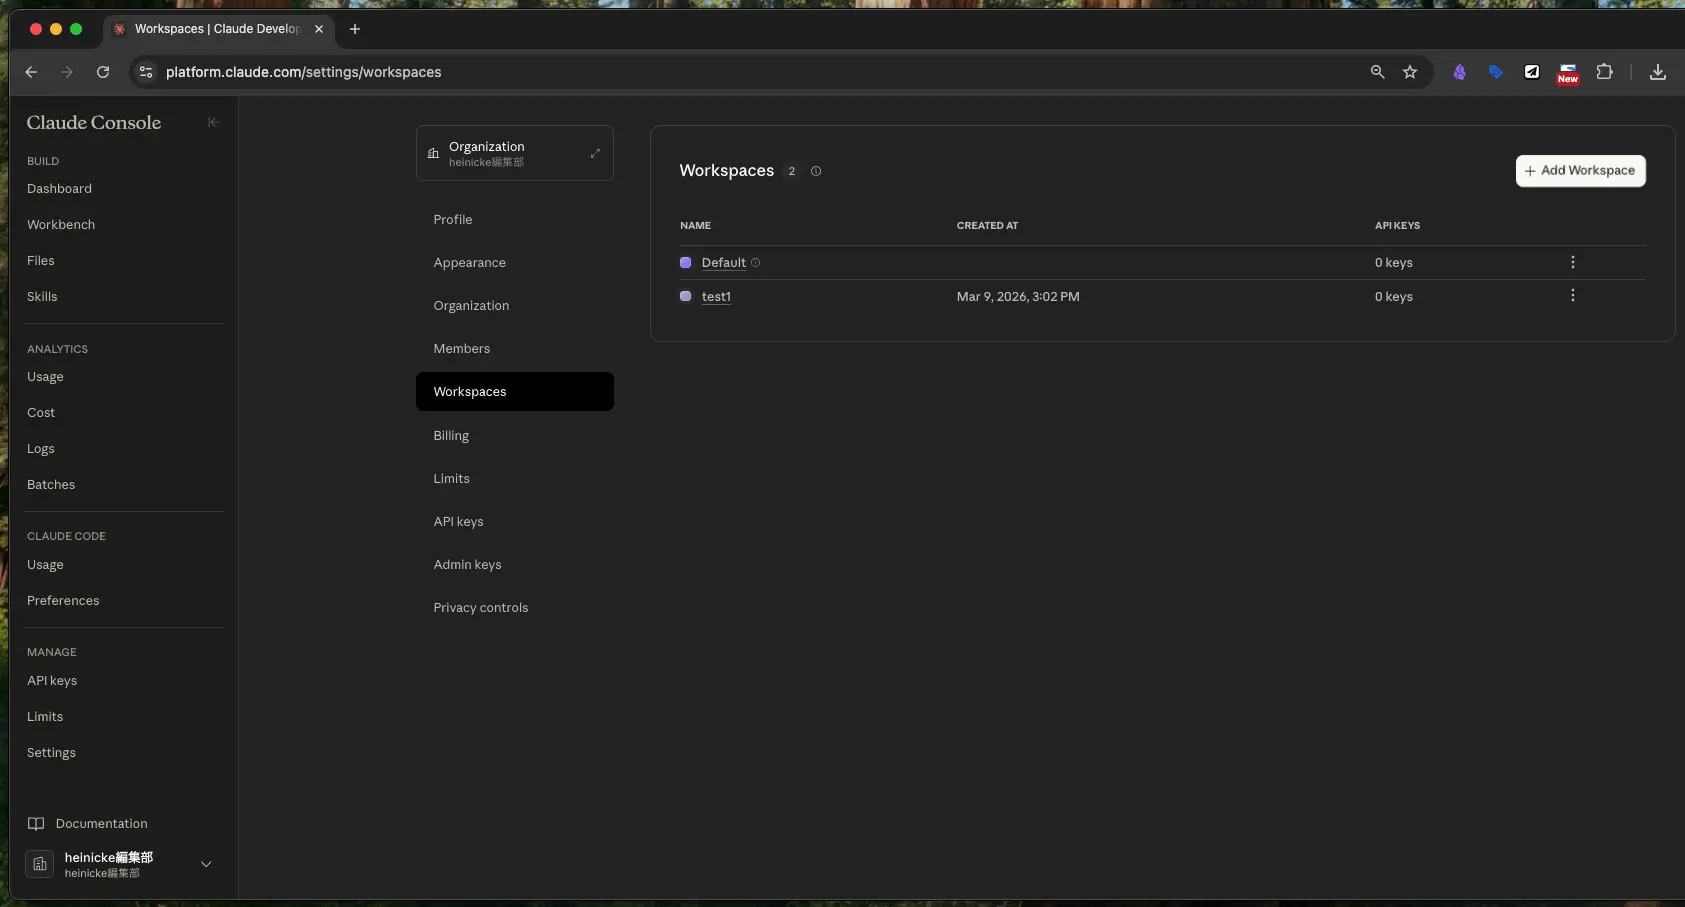The width and height of the screenshot is (1685, 907).
Task: Click the Add Workspace button
Action: (1580, 171)
